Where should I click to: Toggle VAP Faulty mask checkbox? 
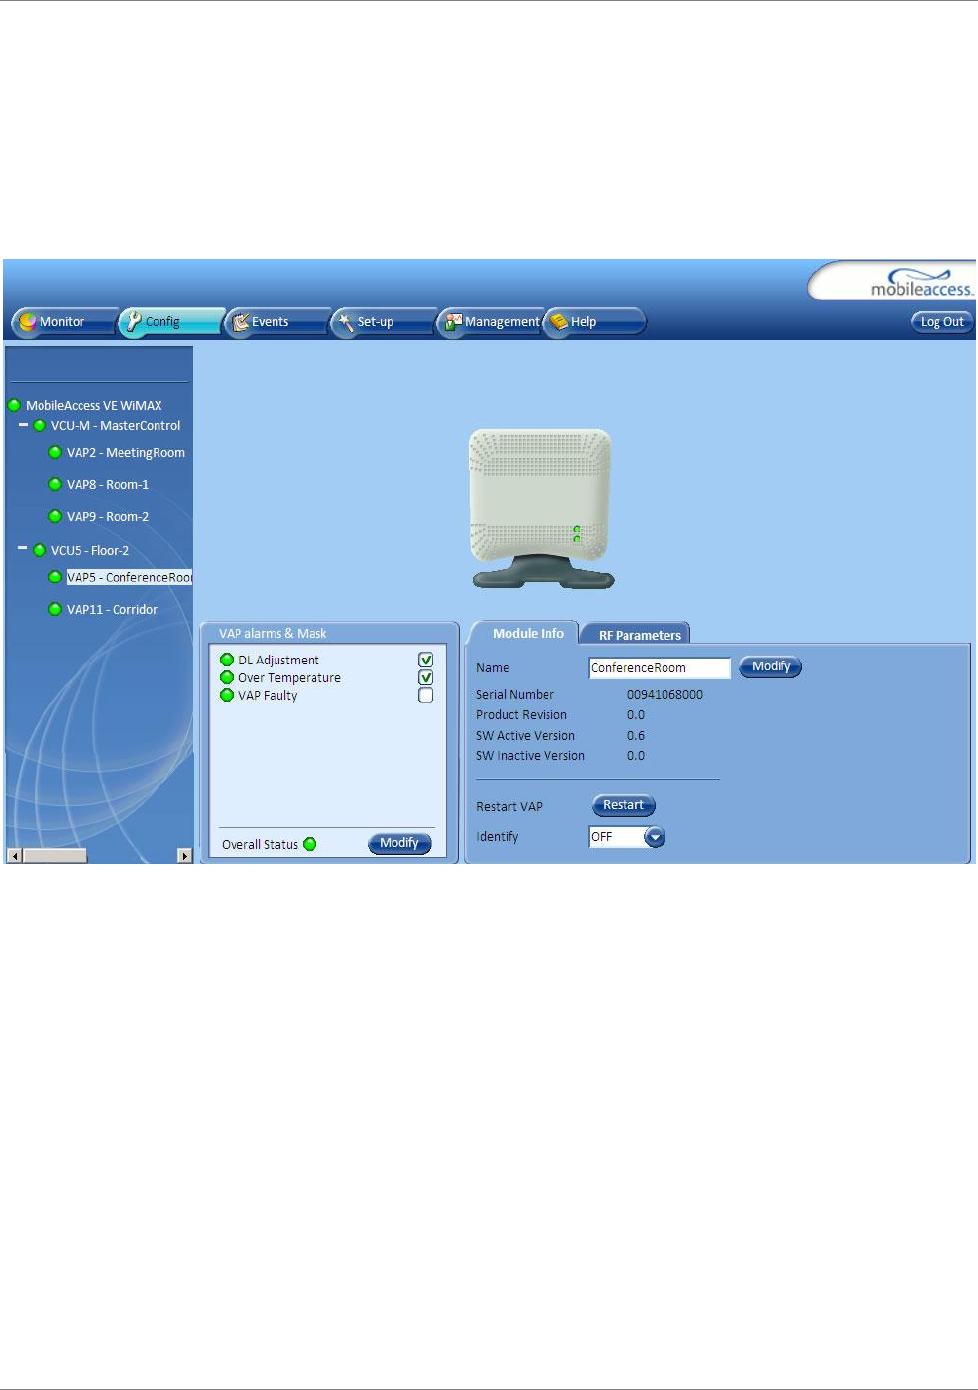tap(426, 696)
